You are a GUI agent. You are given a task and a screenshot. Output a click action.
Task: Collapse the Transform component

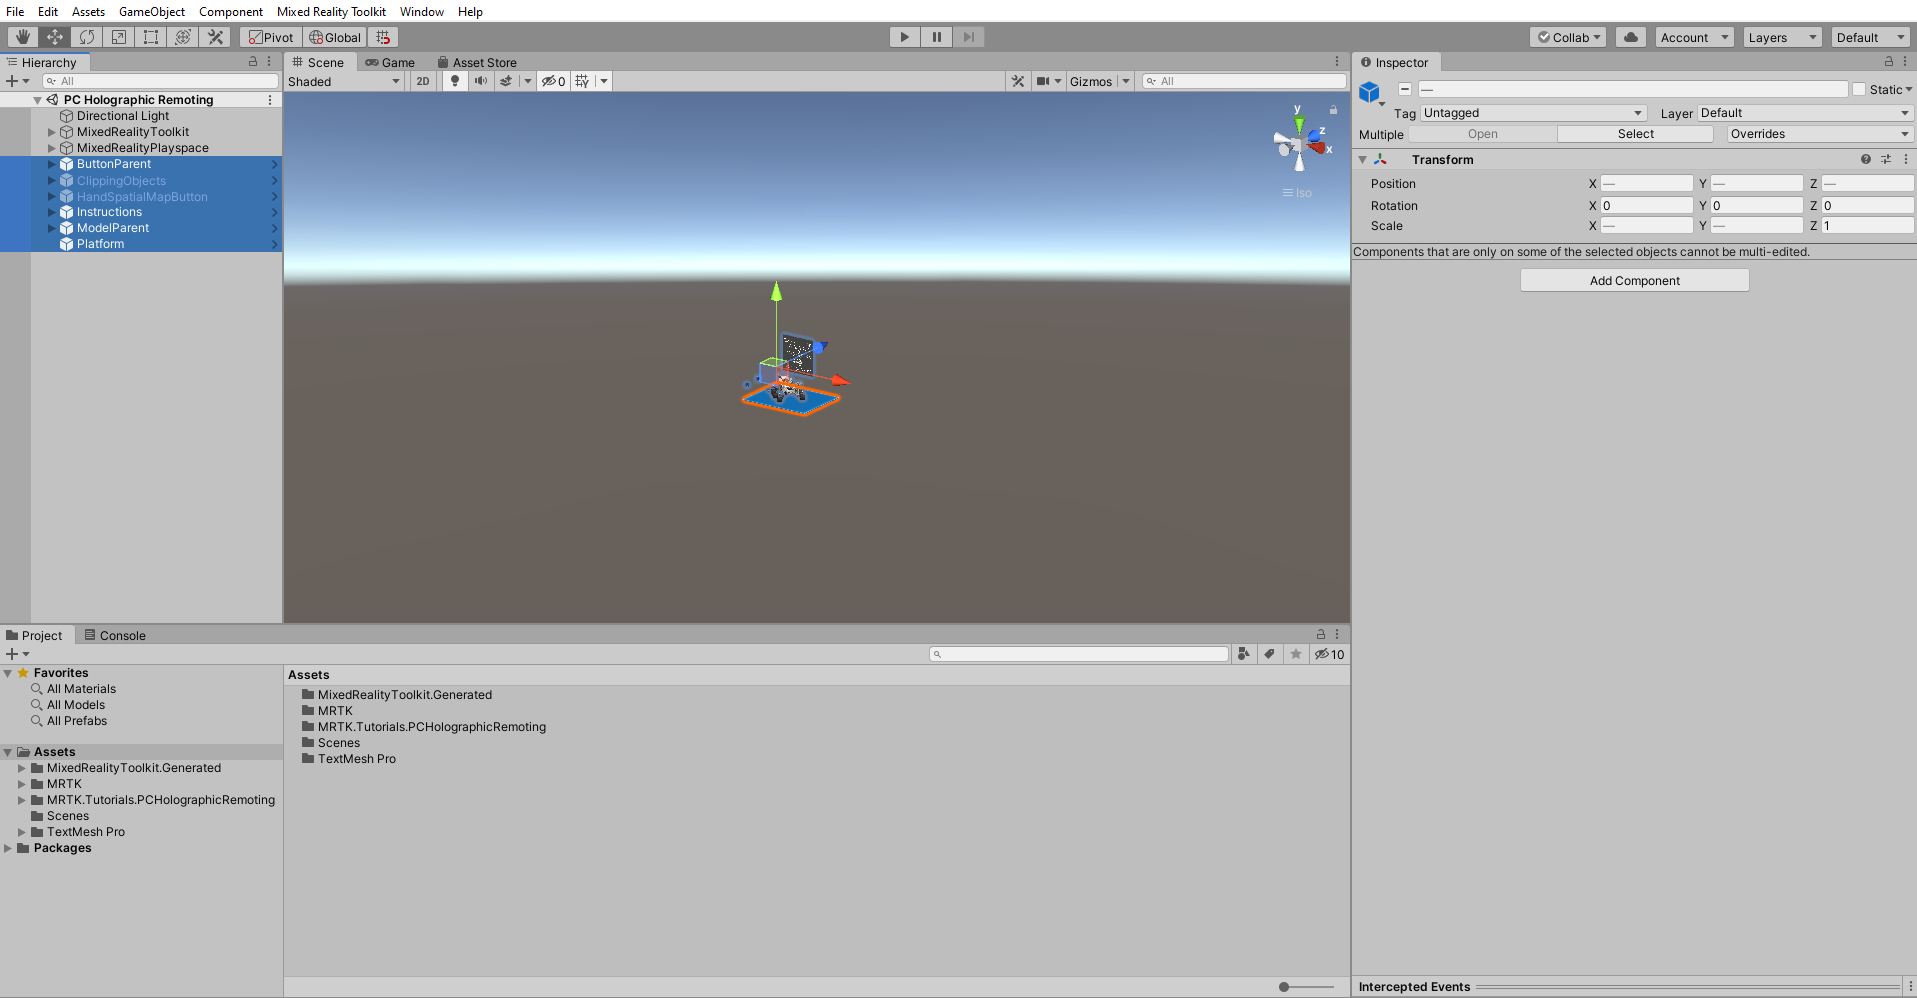1362,159
